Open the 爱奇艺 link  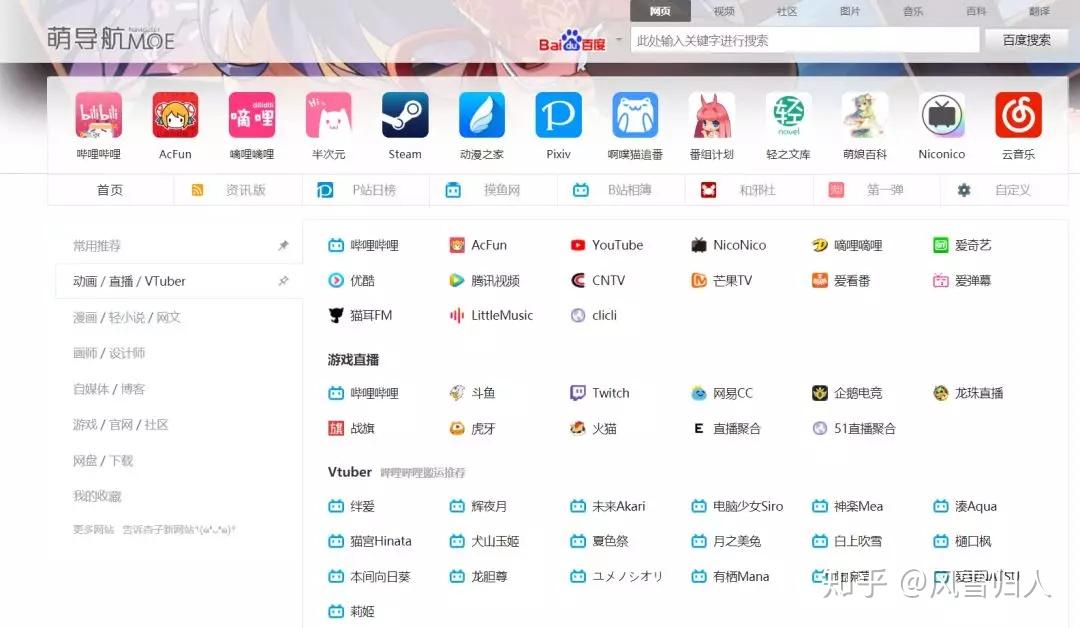[963, 245]
